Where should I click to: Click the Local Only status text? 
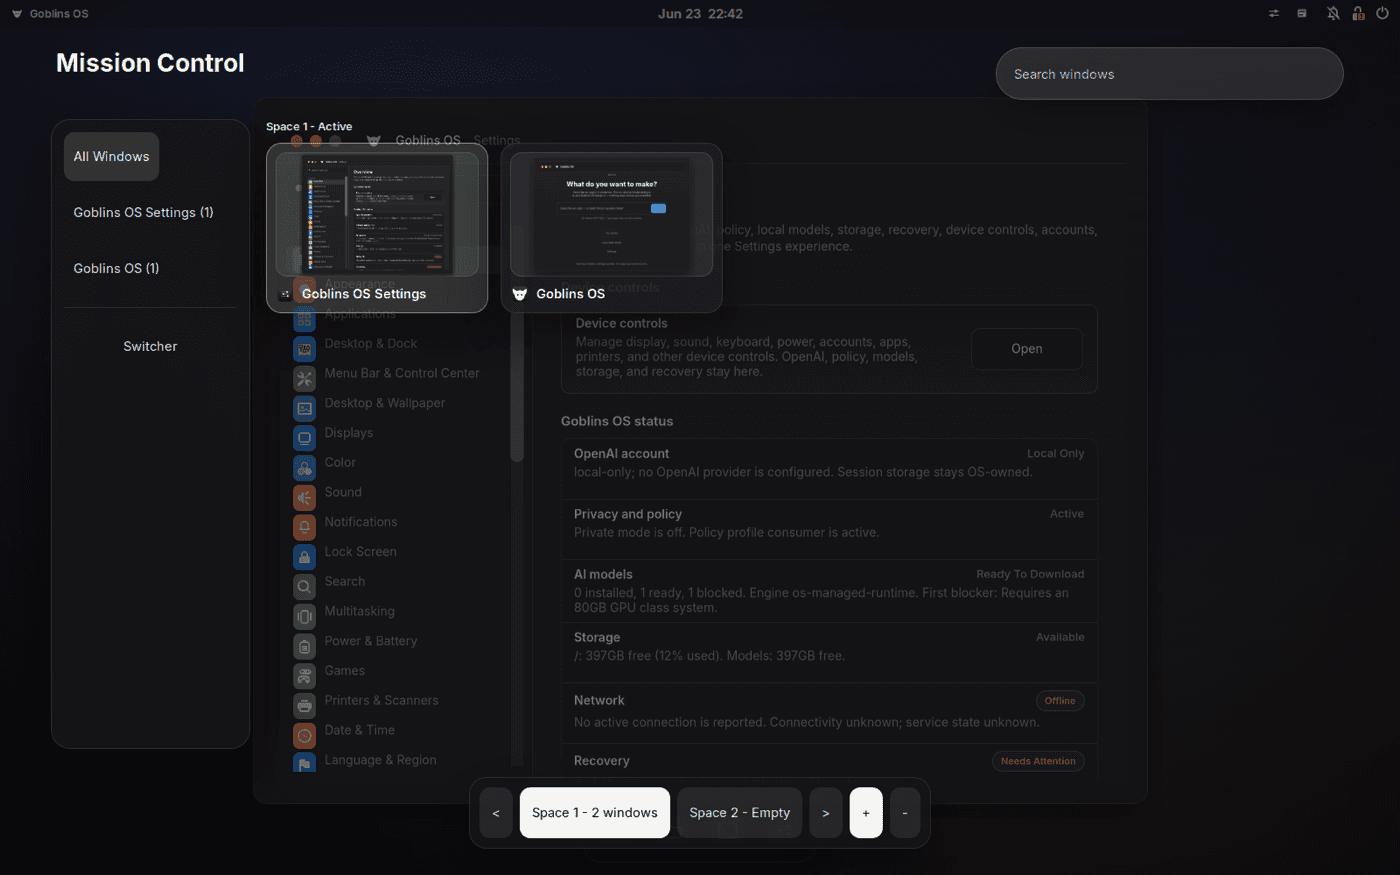[x=1055, y=454]
